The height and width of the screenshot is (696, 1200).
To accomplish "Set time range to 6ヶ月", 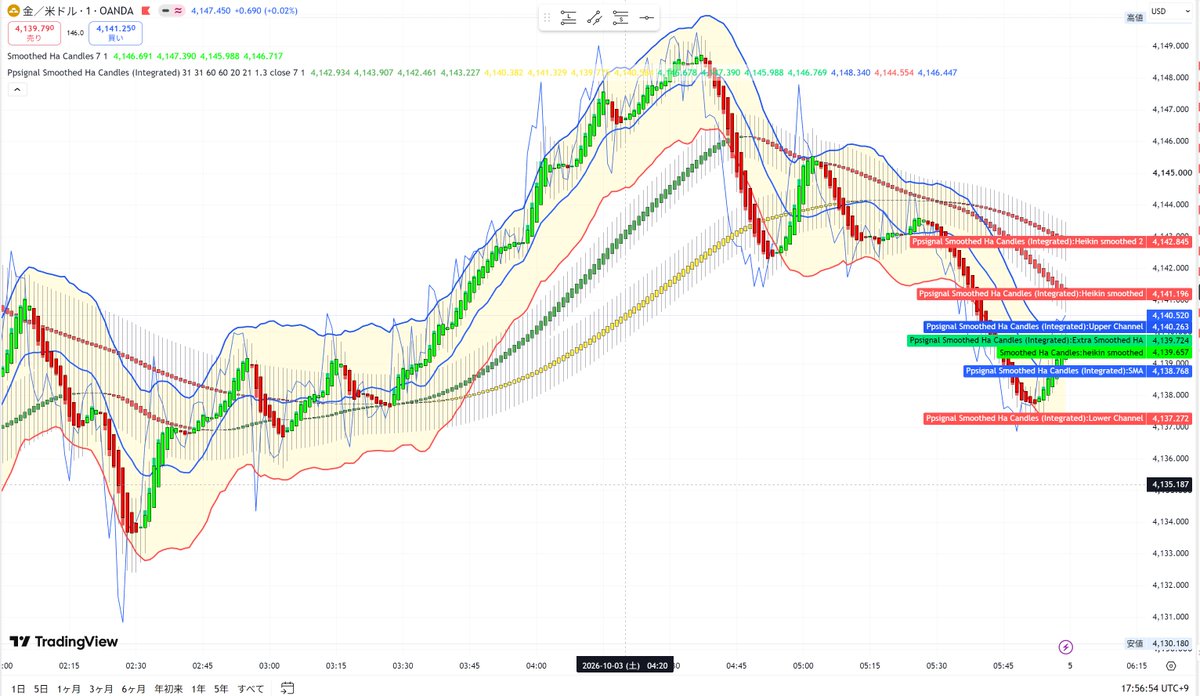I will point(134,688).
